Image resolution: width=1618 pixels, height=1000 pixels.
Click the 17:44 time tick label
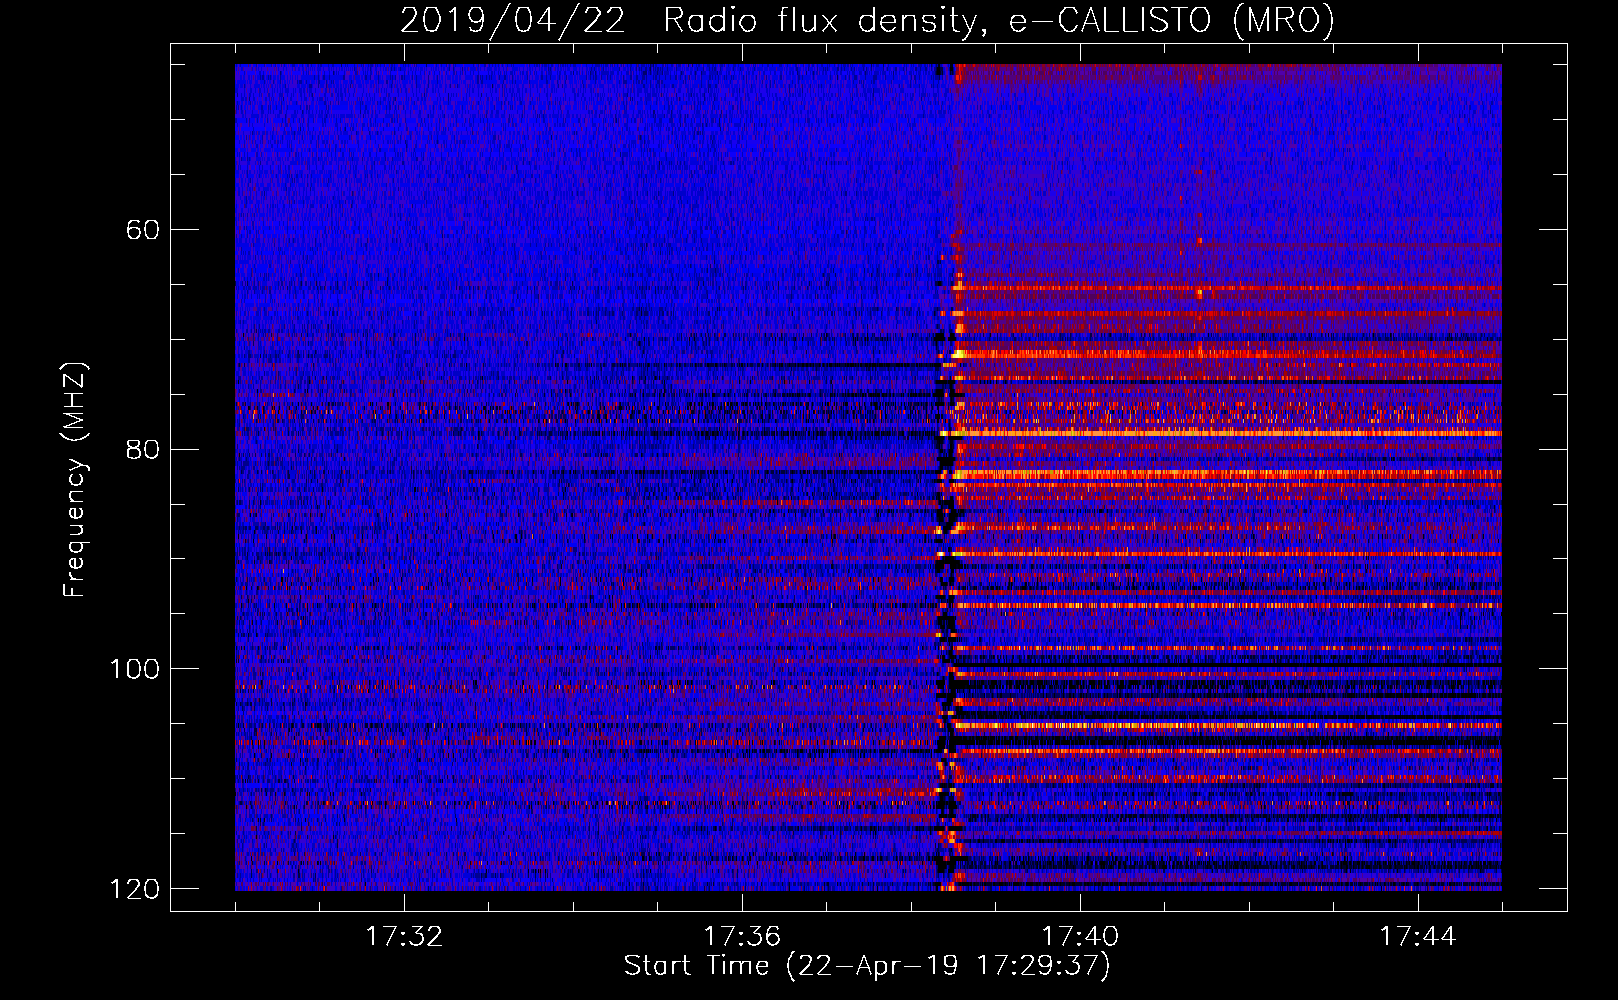click(x=1418, y=937)
